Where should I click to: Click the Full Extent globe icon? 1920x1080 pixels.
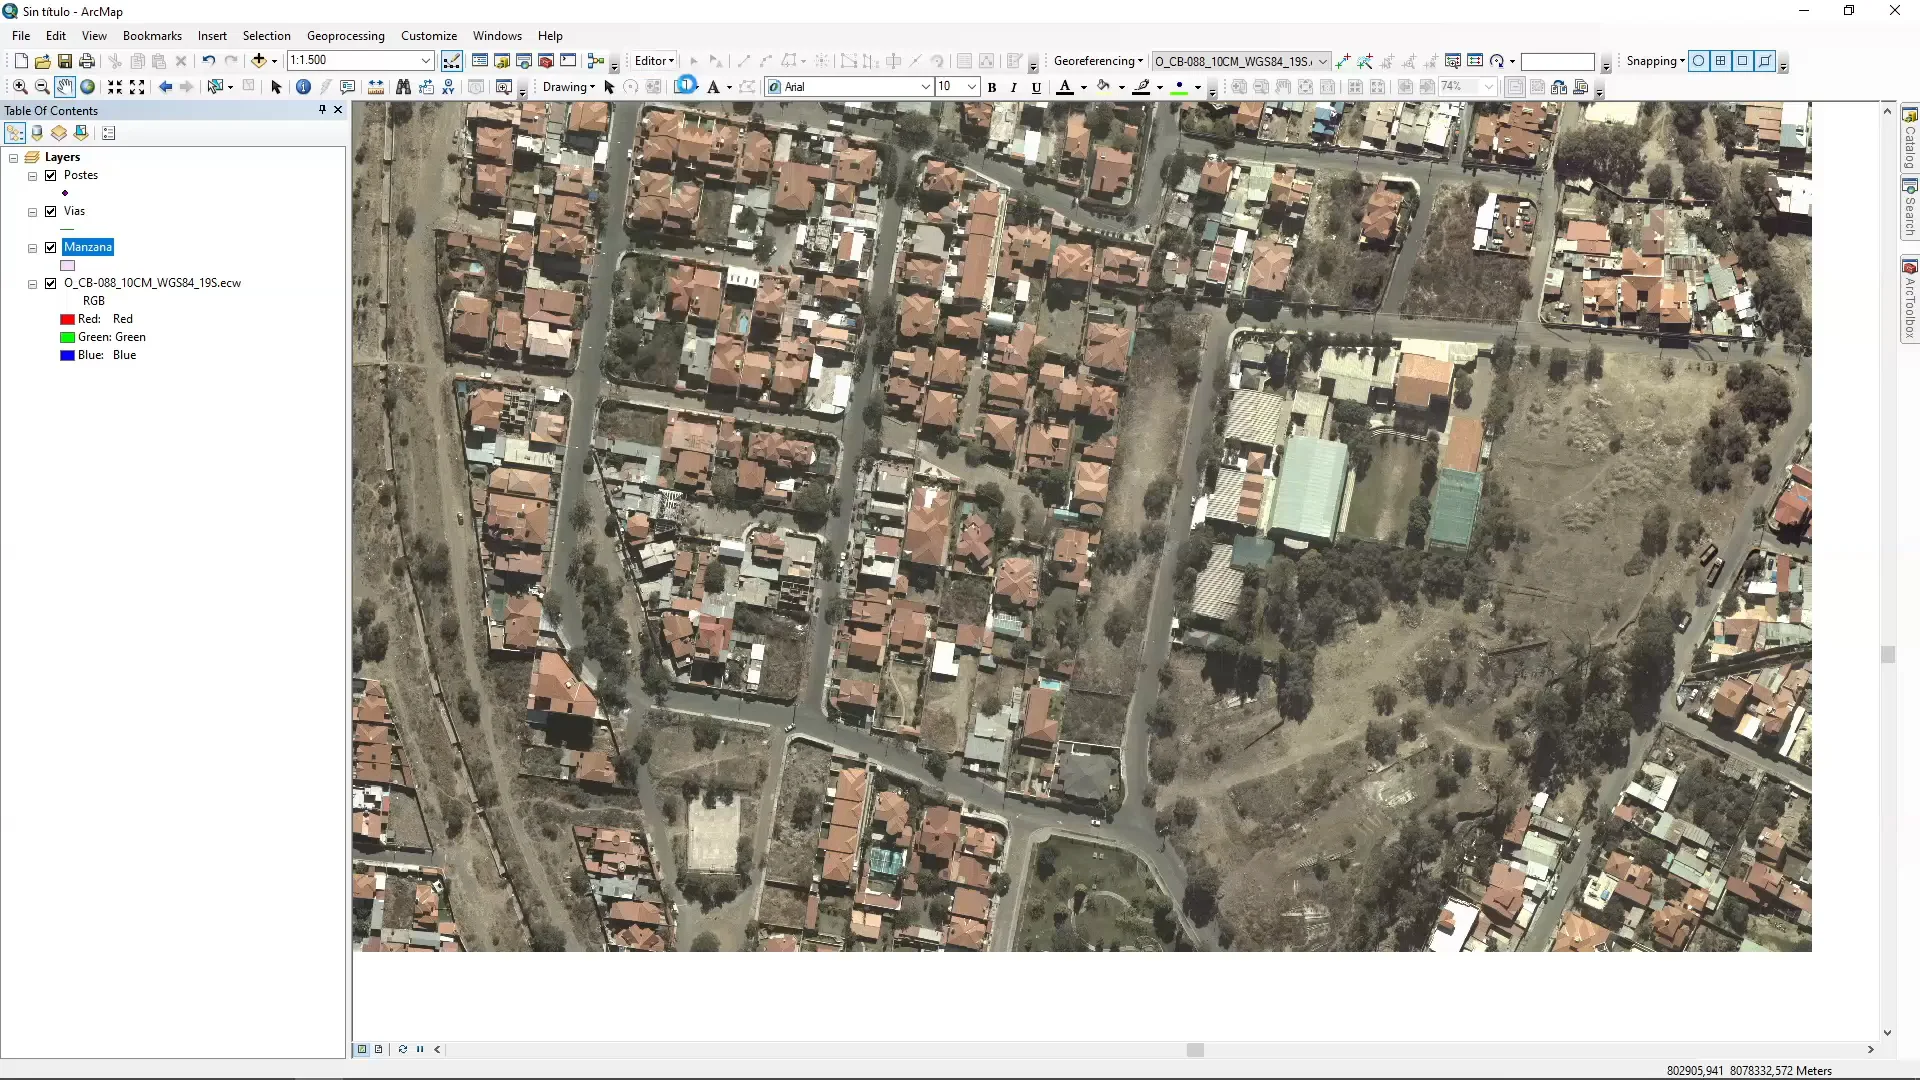click(x=87, y=87)
